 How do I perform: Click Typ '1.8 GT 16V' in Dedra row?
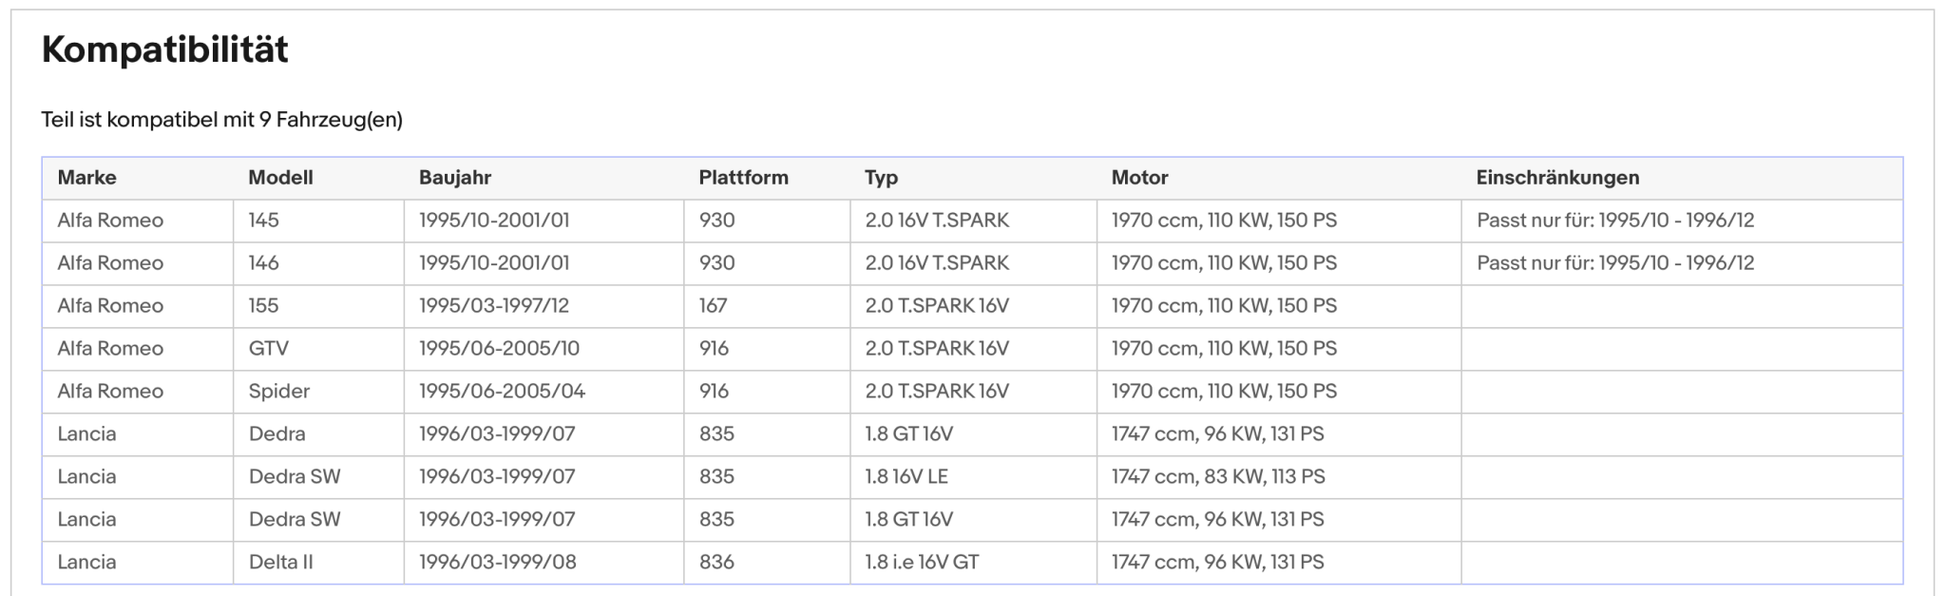[909, 434]
